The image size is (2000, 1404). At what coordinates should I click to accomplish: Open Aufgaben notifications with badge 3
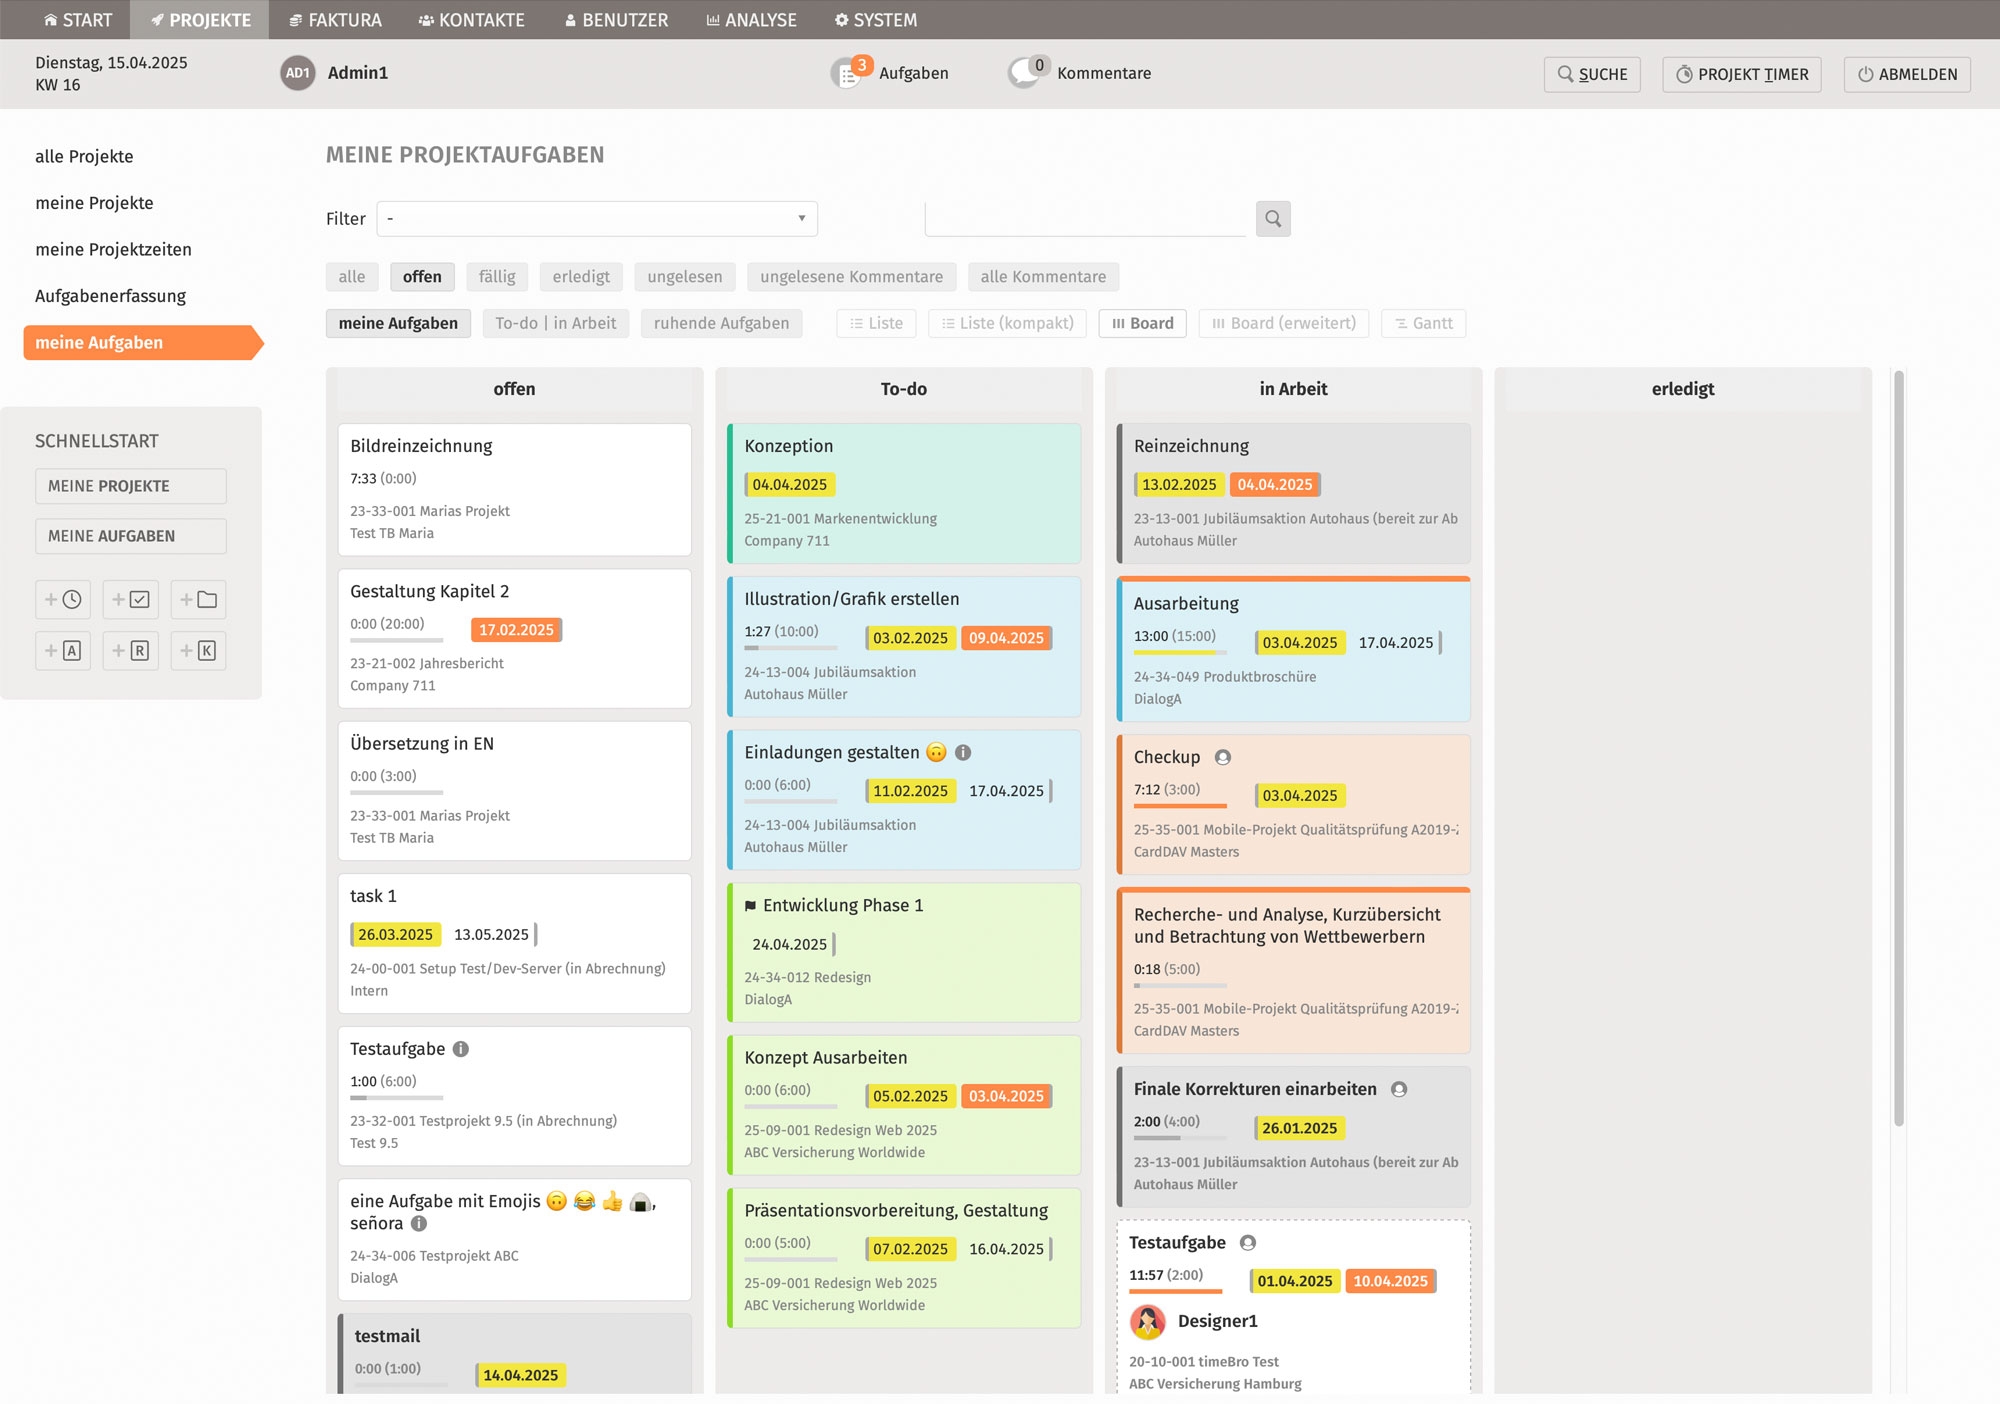[x=848, y=73]
